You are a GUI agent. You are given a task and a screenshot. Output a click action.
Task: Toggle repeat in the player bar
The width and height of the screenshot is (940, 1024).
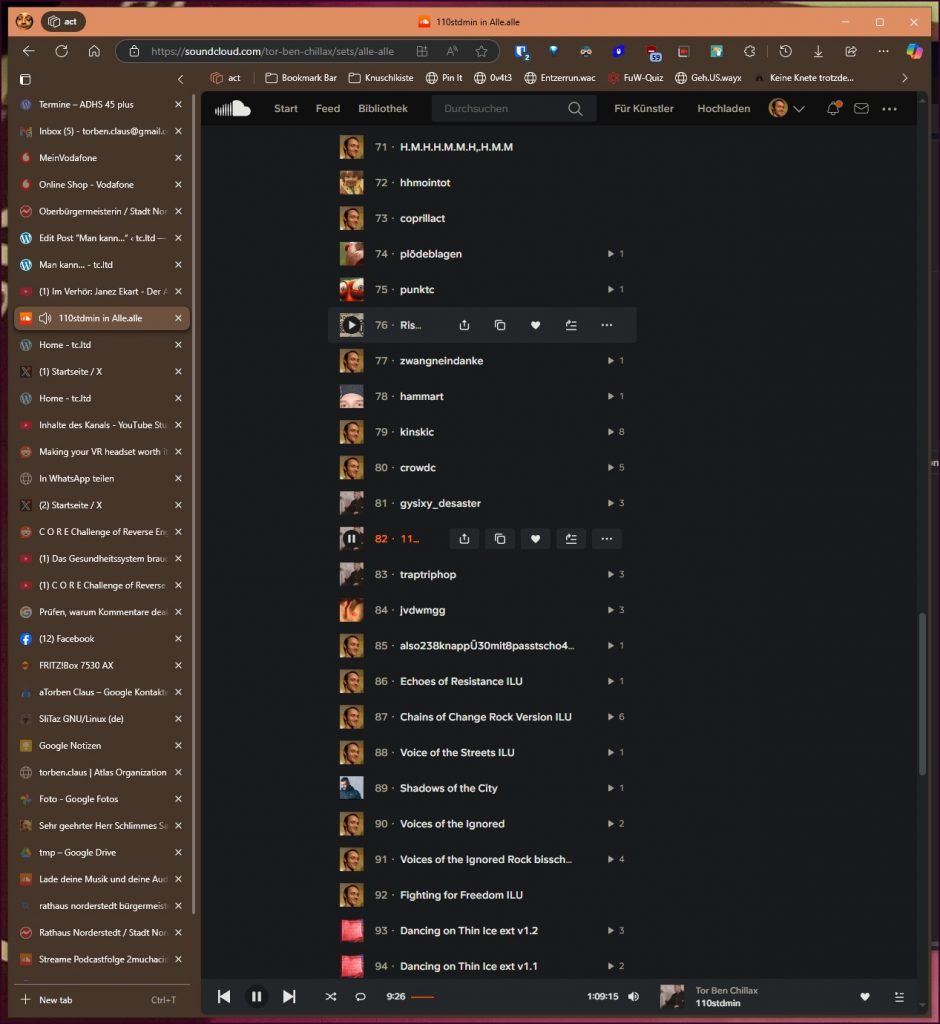point(360,997)
